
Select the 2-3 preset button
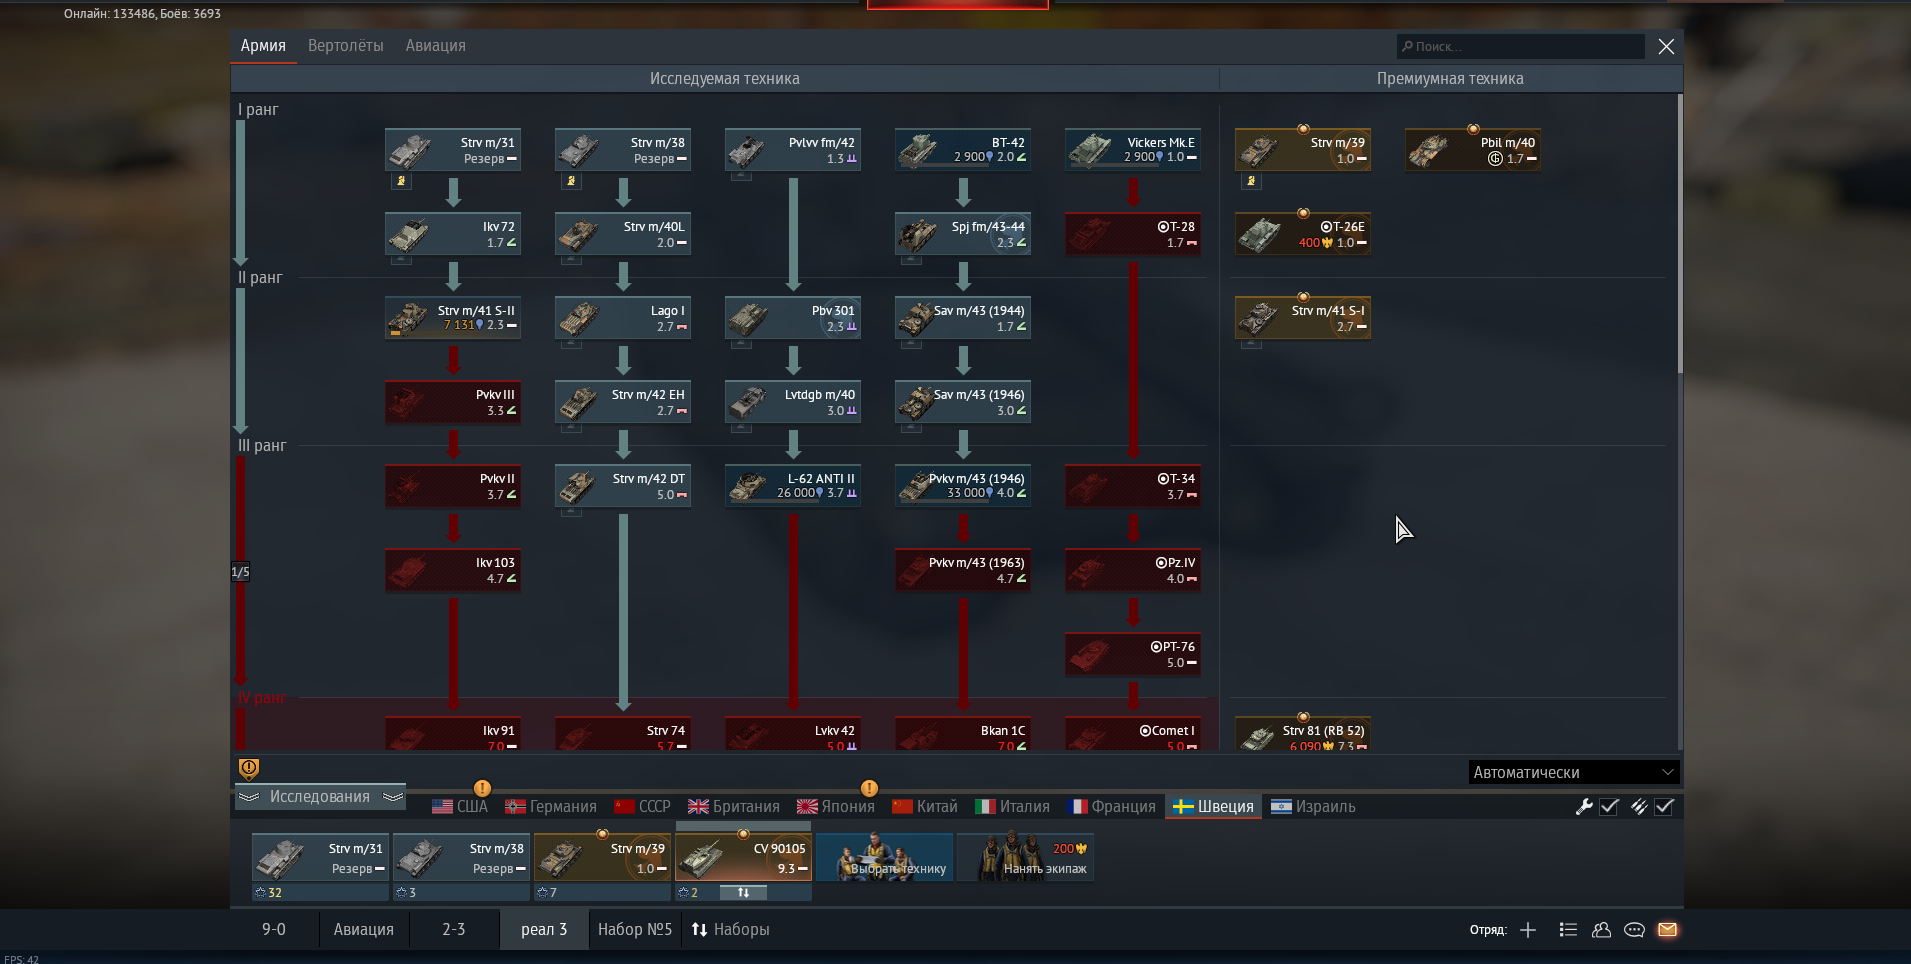pos(454,930)
